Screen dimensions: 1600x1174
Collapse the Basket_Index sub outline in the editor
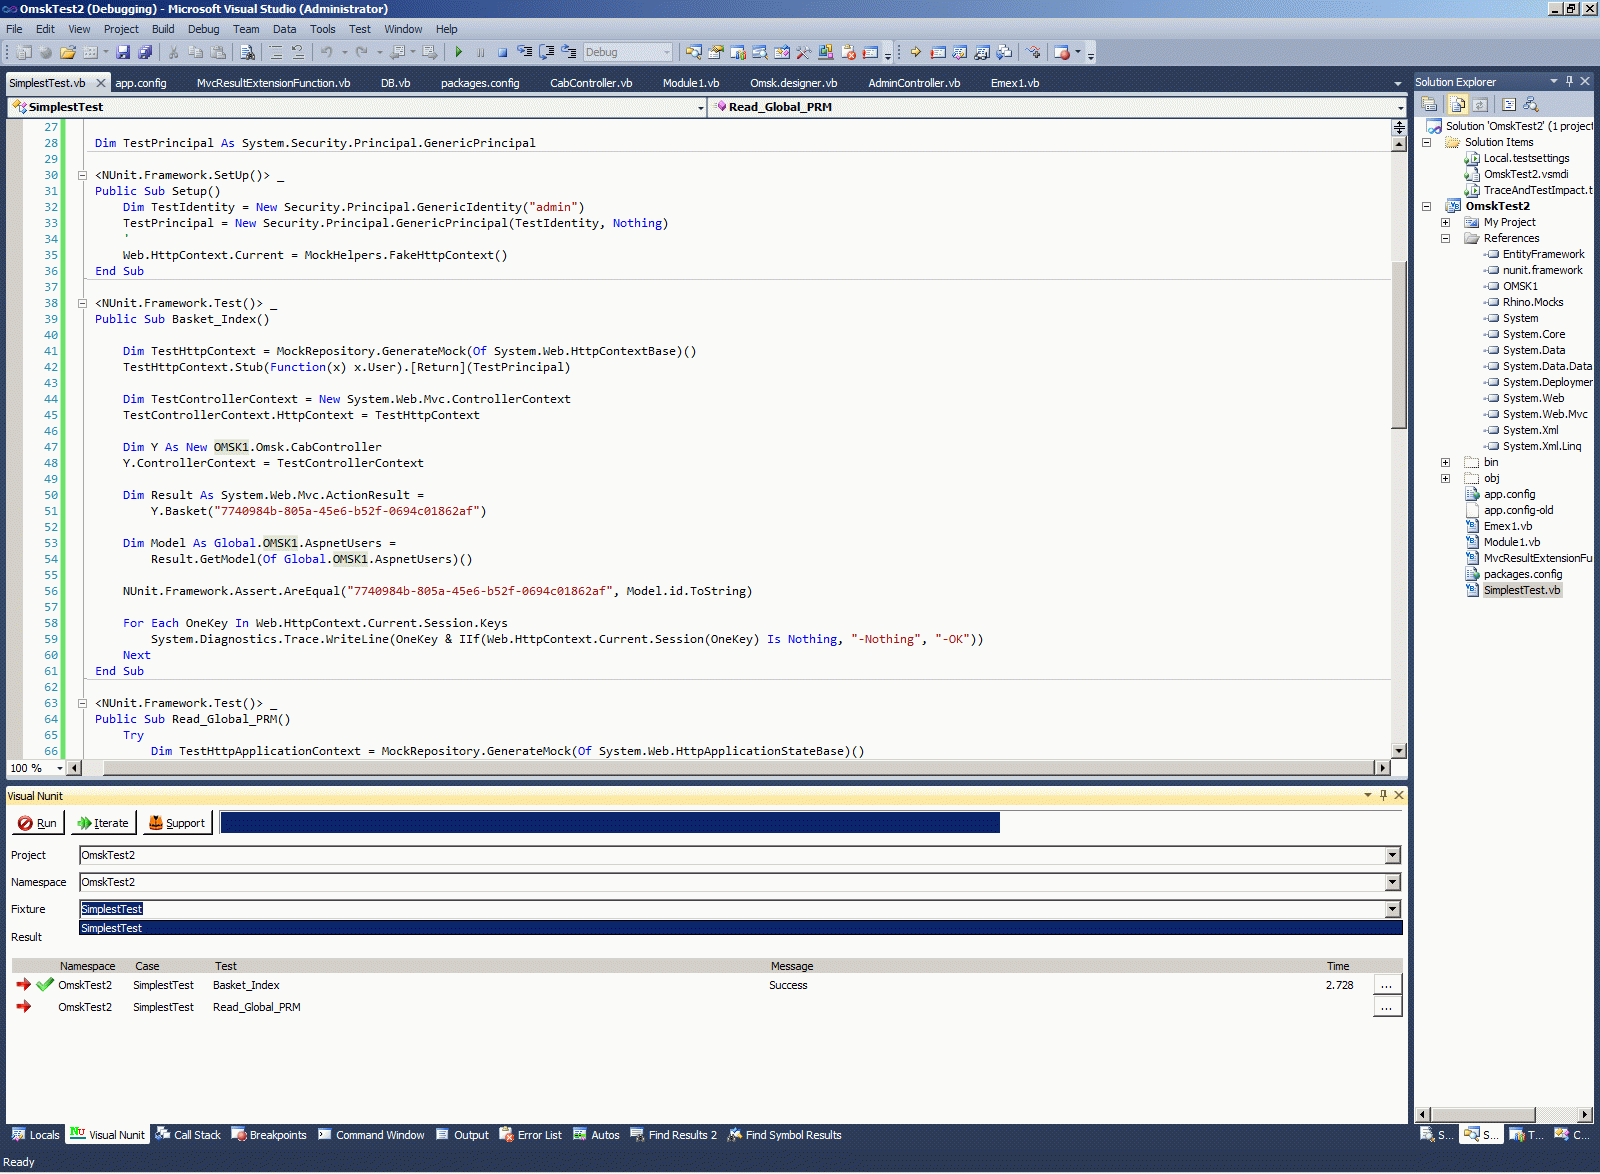82,303
